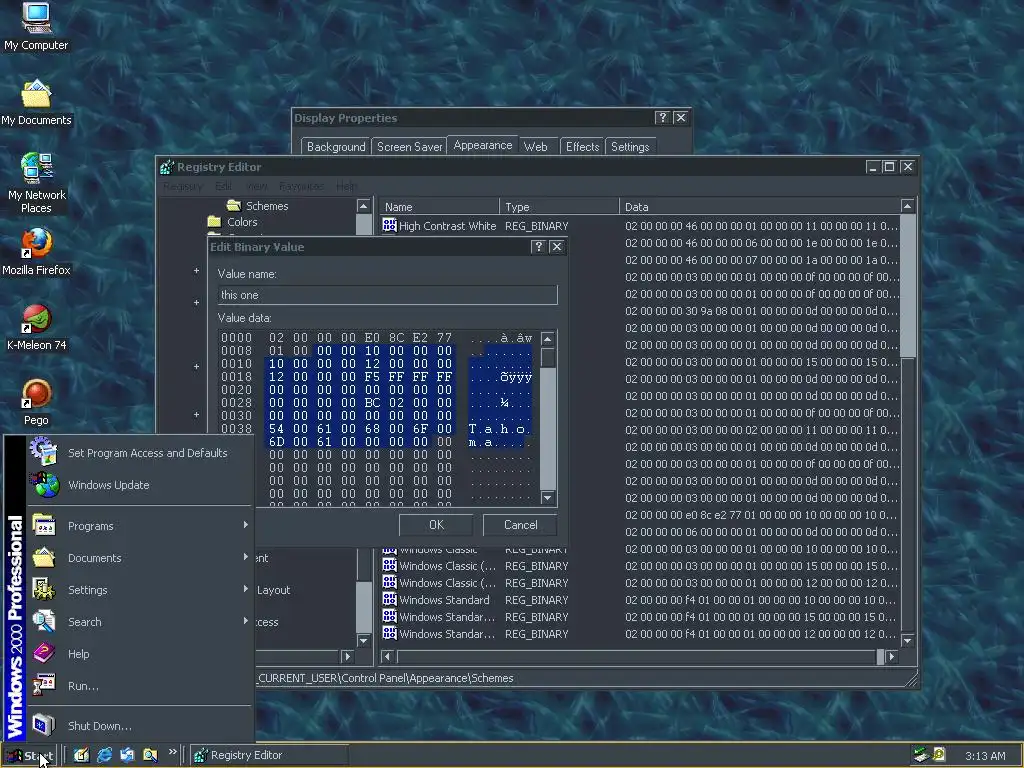The image size is (1024, 768).
Task: Click the Registry Editor taskbar button
Action: (x=269, y=756)
